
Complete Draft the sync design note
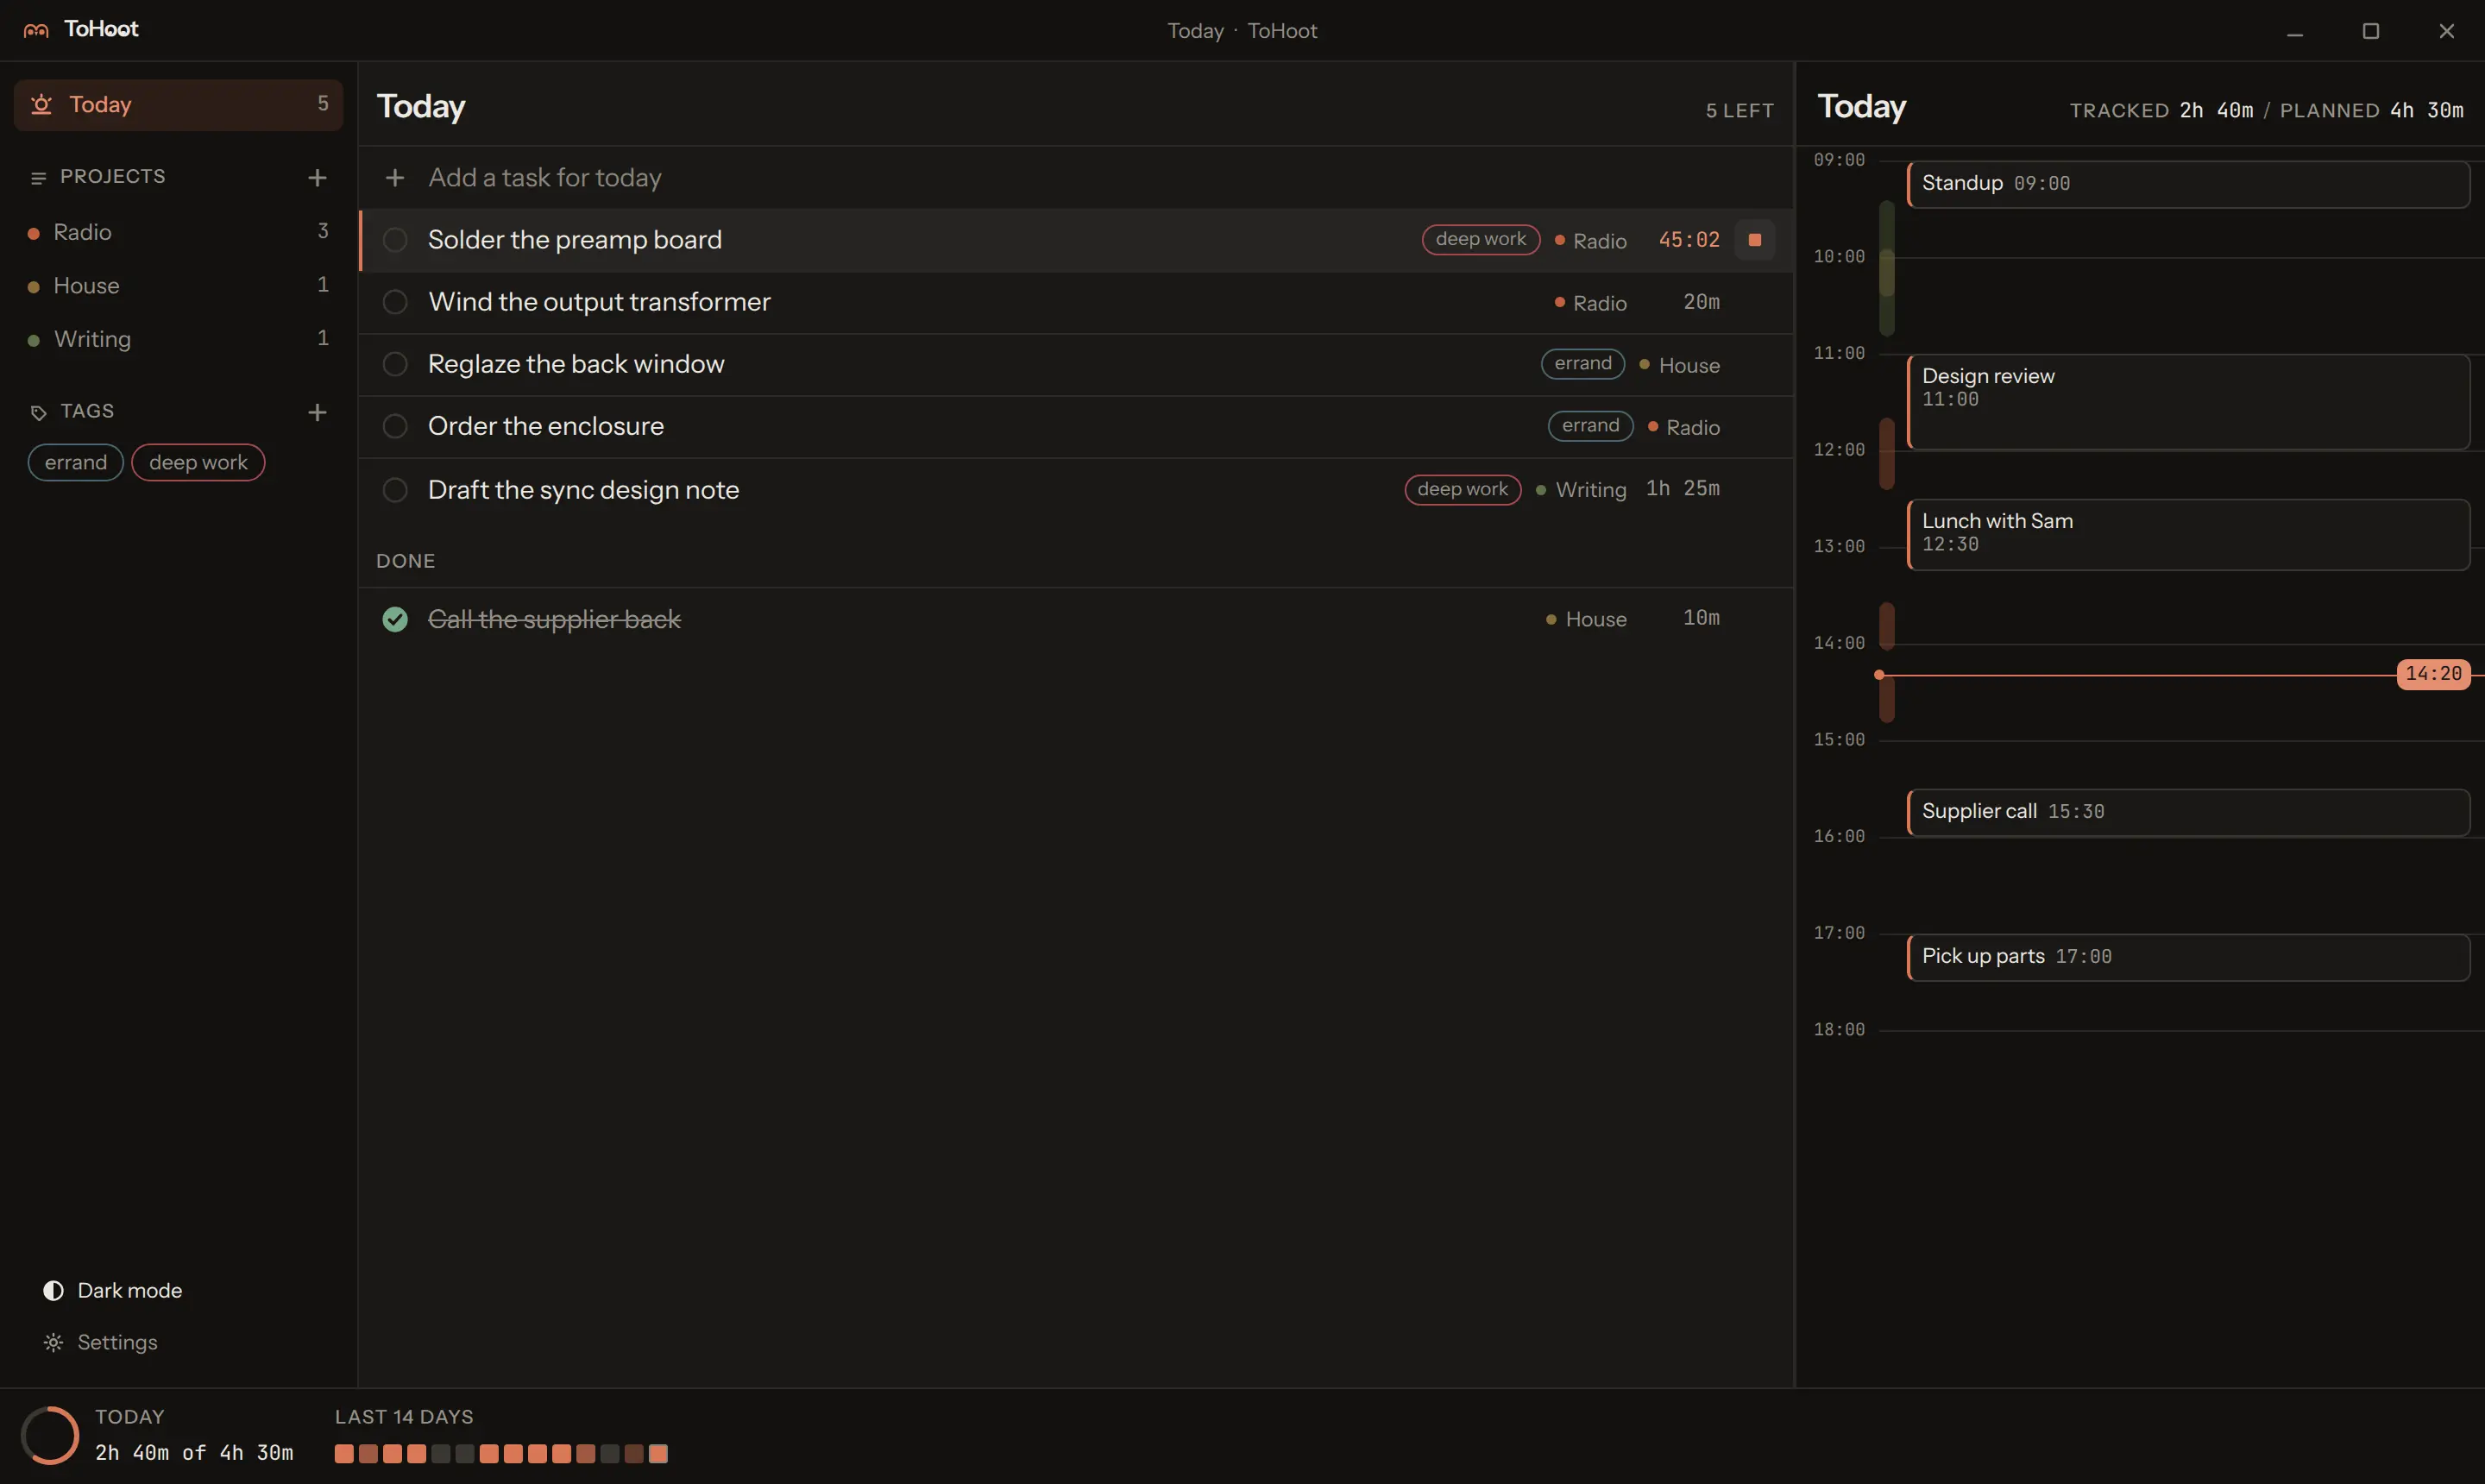point(395,490)
